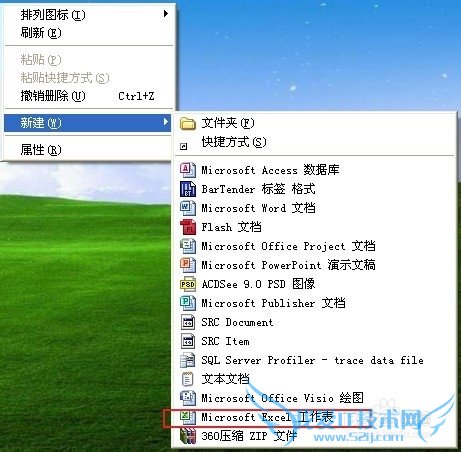Click the red Flash document icon

pyautogui.click(x=188, y=227)
